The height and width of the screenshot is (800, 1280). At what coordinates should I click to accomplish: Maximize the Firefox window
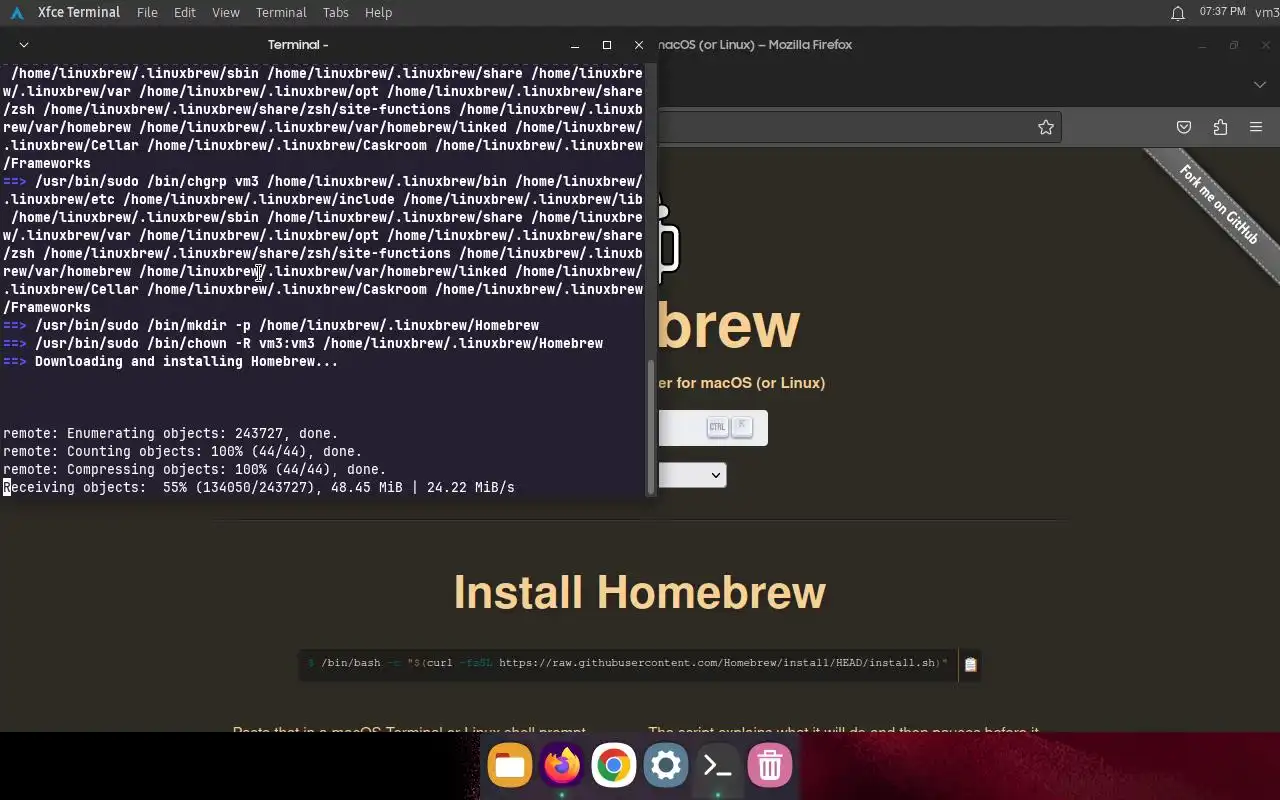click(1234, 45)
